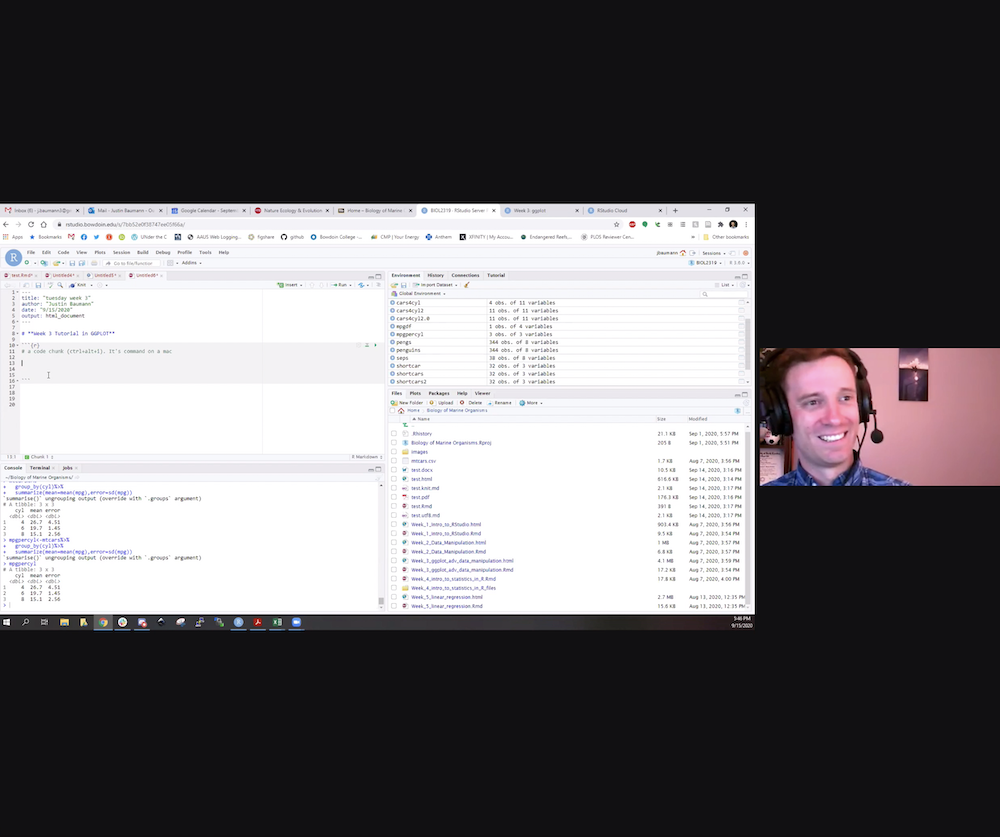
Task: Open the Zoom app in the taskbar
Action: coord(296,622)
